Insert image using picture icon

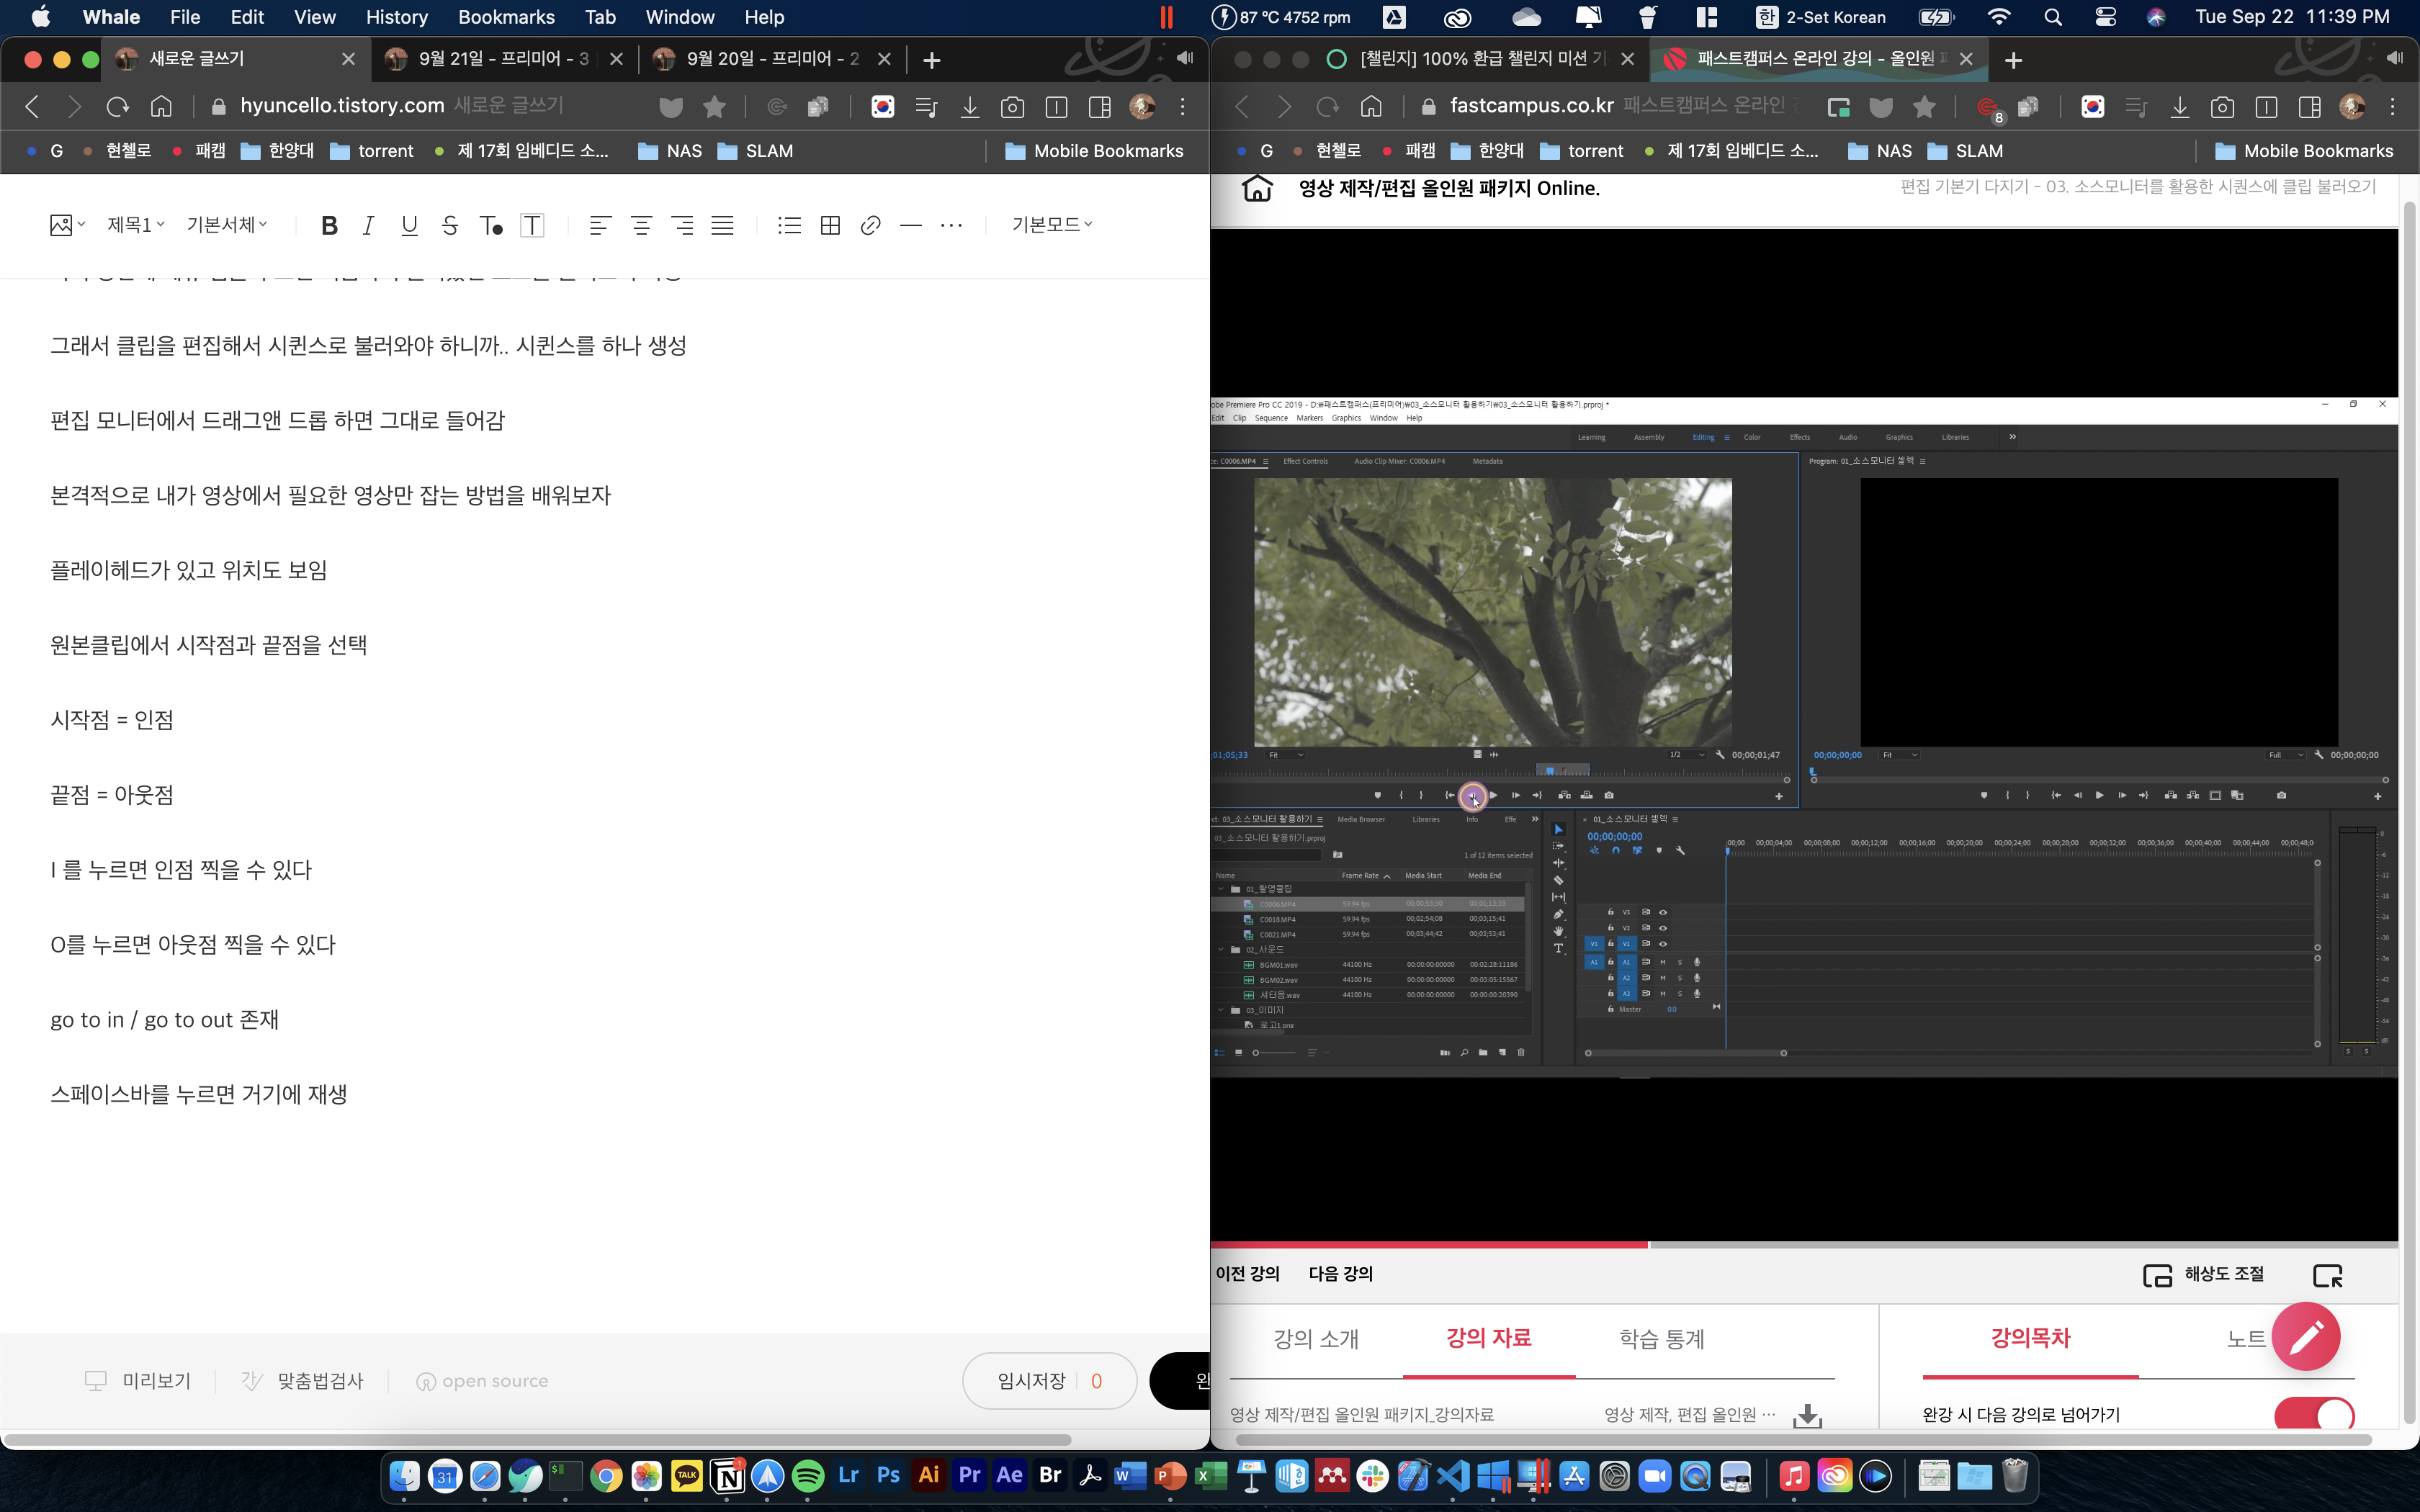[62, 226]
